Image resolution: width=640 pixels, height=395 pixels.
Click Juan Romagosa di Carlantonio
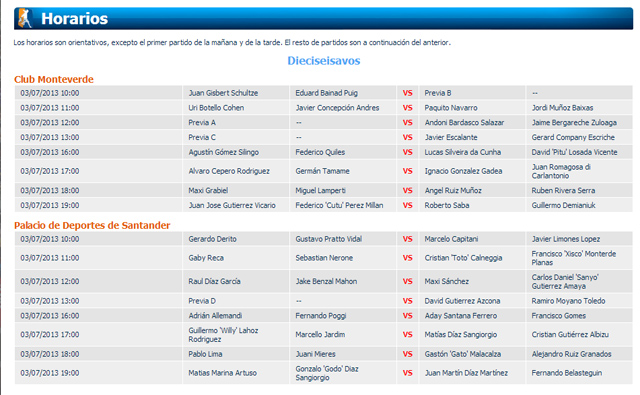pos(561,171)
